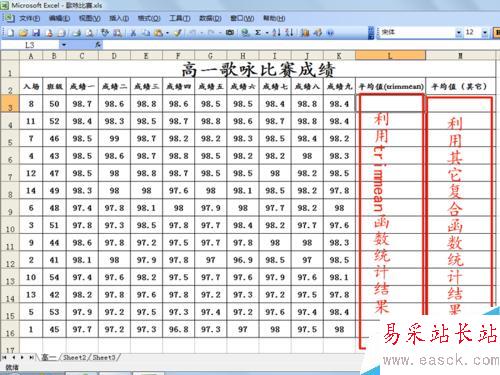Click the Select All corner button
The width and height of the screenshot is (500, 375).
(x=10, y=55)
